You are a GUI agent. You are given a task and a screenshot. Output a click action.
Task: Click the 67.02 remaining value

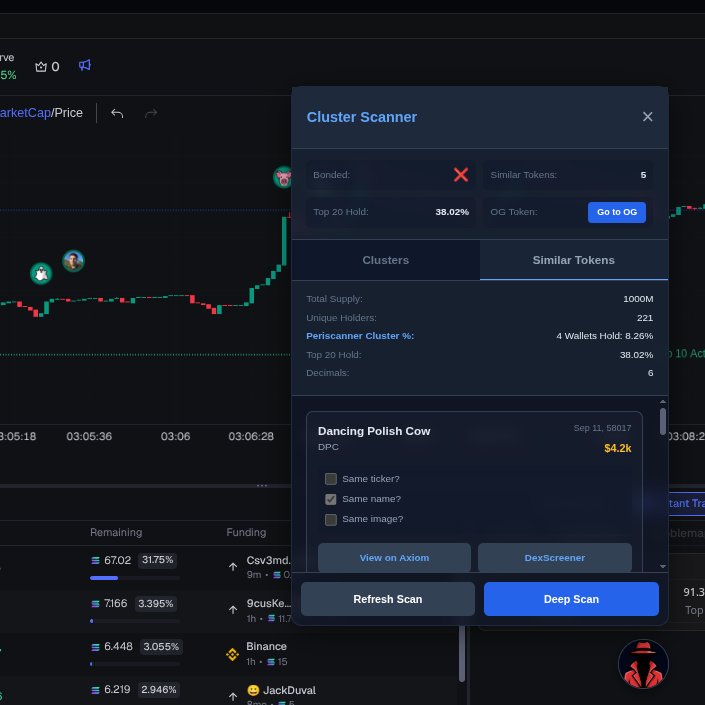[117, 560]
